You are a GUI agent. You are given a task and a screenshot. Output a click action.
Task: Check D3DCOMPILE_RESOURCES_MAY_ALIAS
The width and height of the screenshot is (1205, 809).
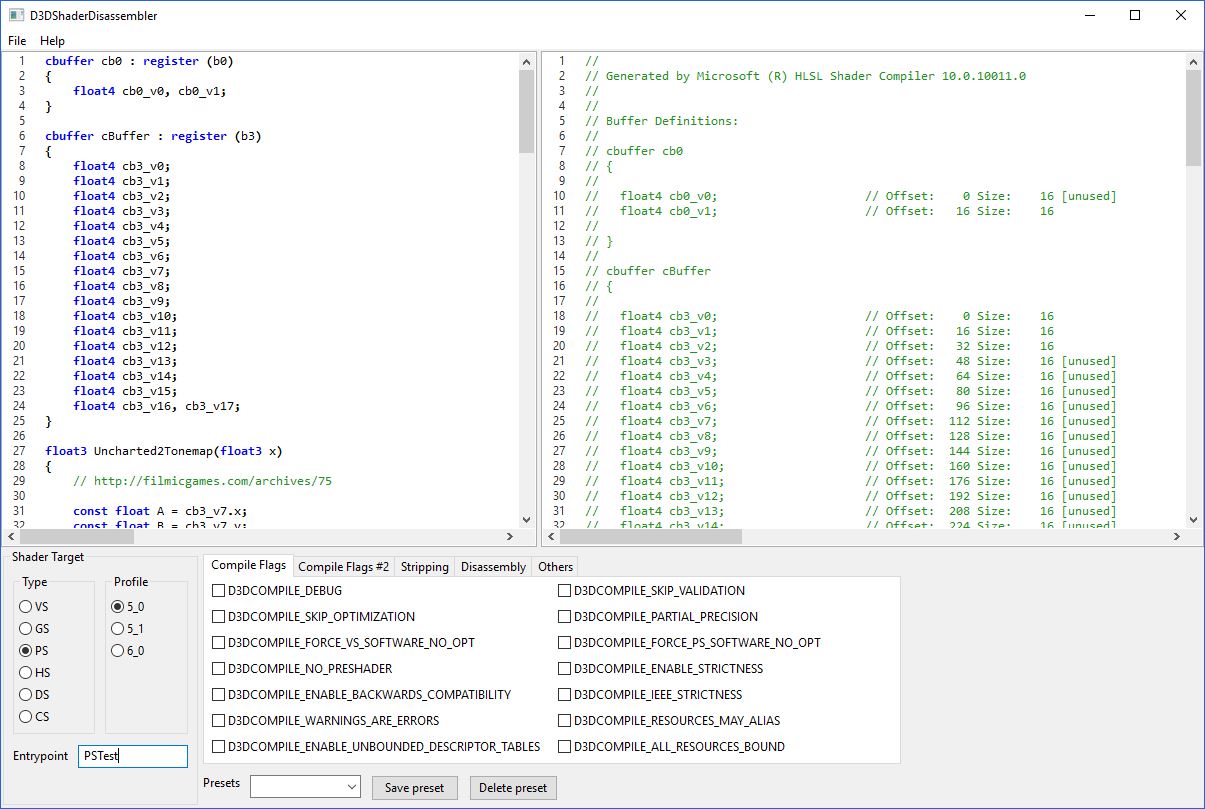pos(669,721)
